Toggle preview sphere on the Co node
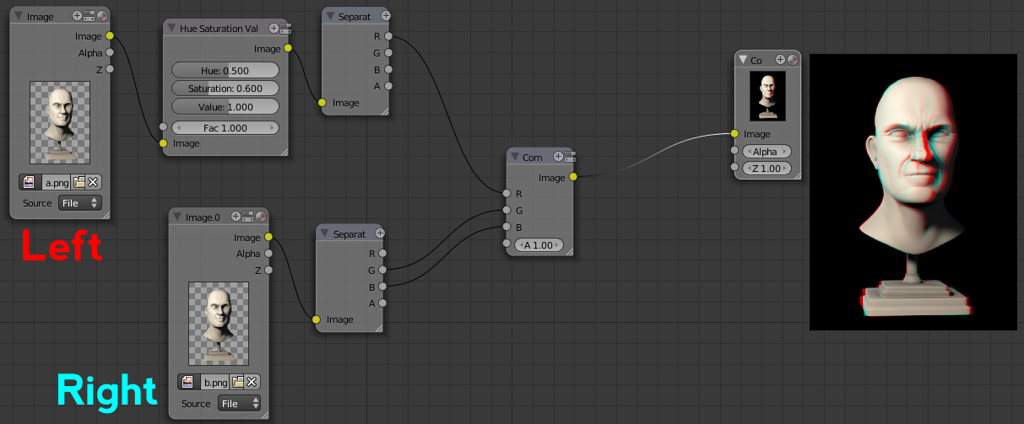The height and width of the screenshot is (424, 1024). click(x=792, y=59)
